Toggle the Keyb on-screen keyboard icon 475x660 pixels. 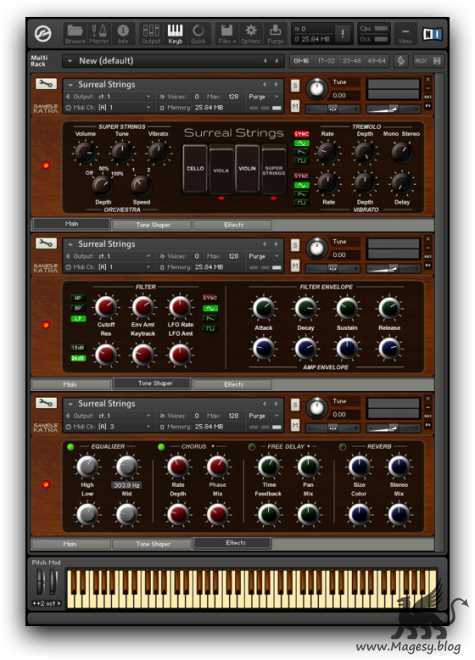(x=175, y=34)
